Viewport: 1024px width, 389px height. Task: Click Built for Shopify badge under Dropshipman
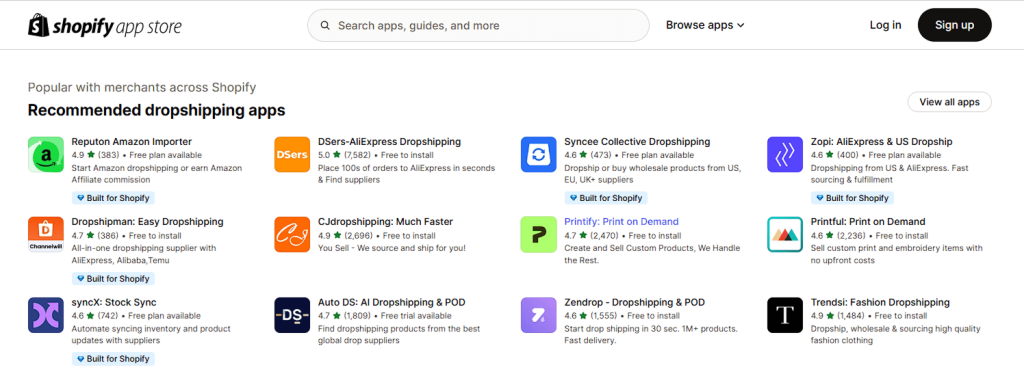click(113, 279)
